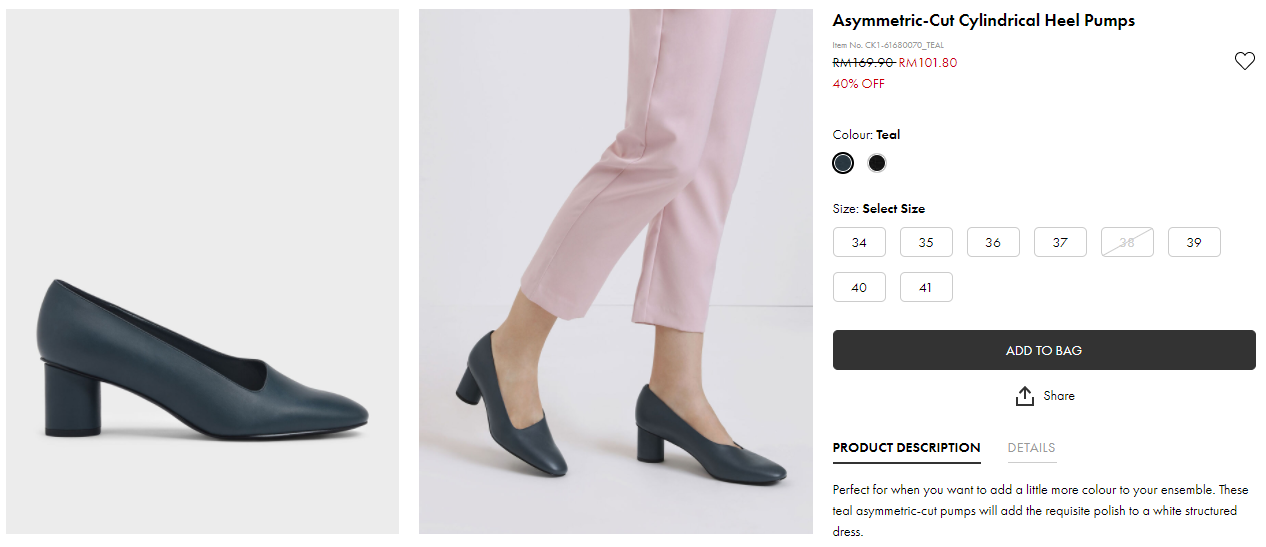Select size 37
Viewport: 1266px width, 547px height.
click(x=1060, y=243)
